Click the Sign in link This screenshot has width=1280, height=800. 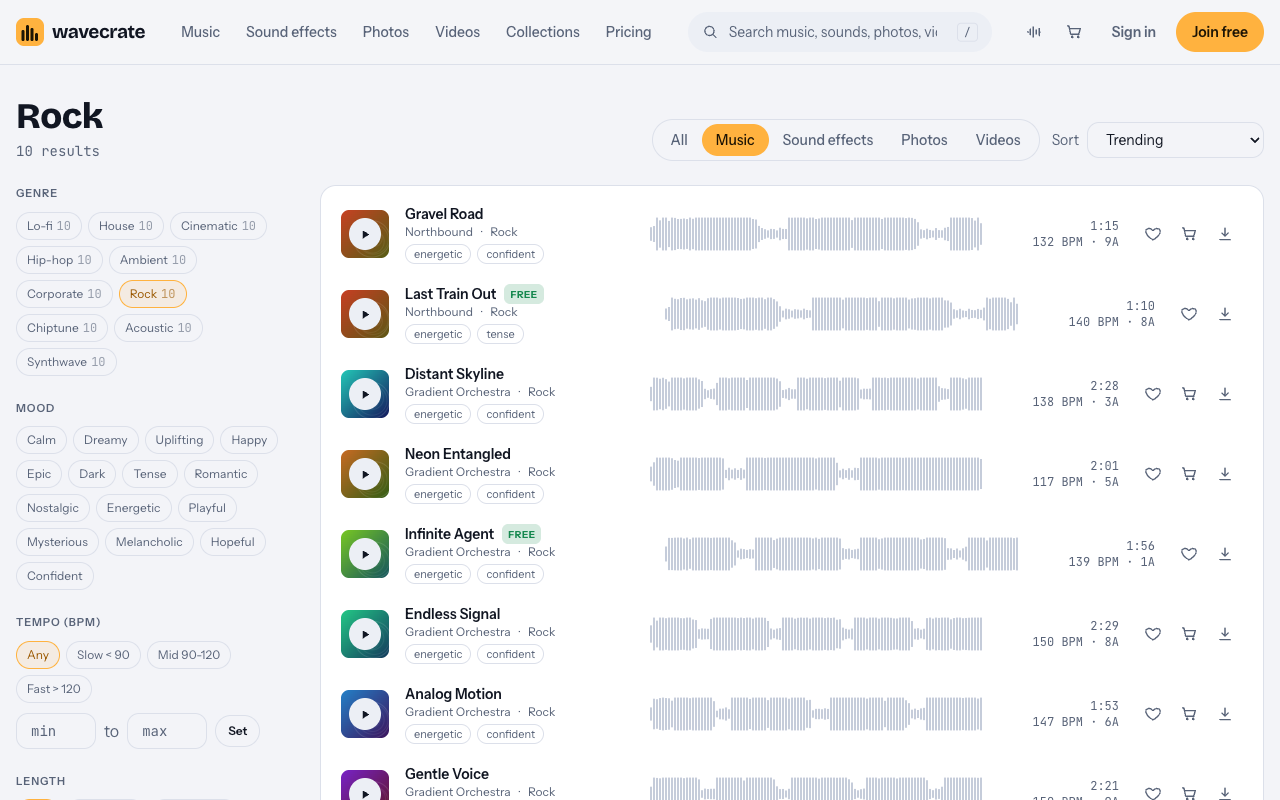1134,32
